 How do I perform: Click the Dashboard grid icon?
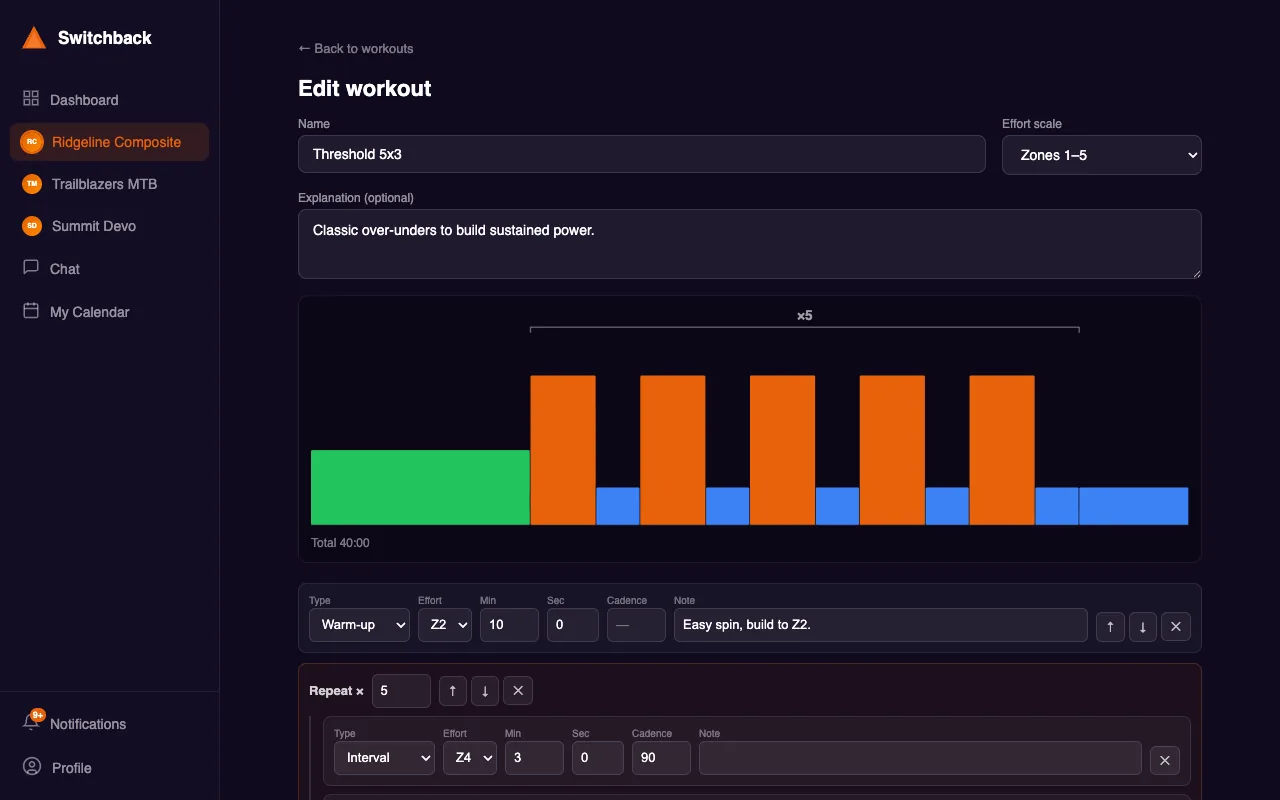(31, 99)
